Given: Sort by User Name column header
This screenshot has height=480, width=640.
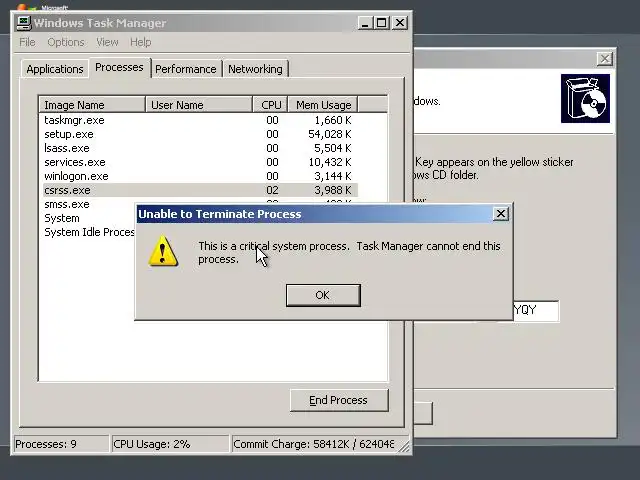Looking at the screenshot, I should click(199, 105).
